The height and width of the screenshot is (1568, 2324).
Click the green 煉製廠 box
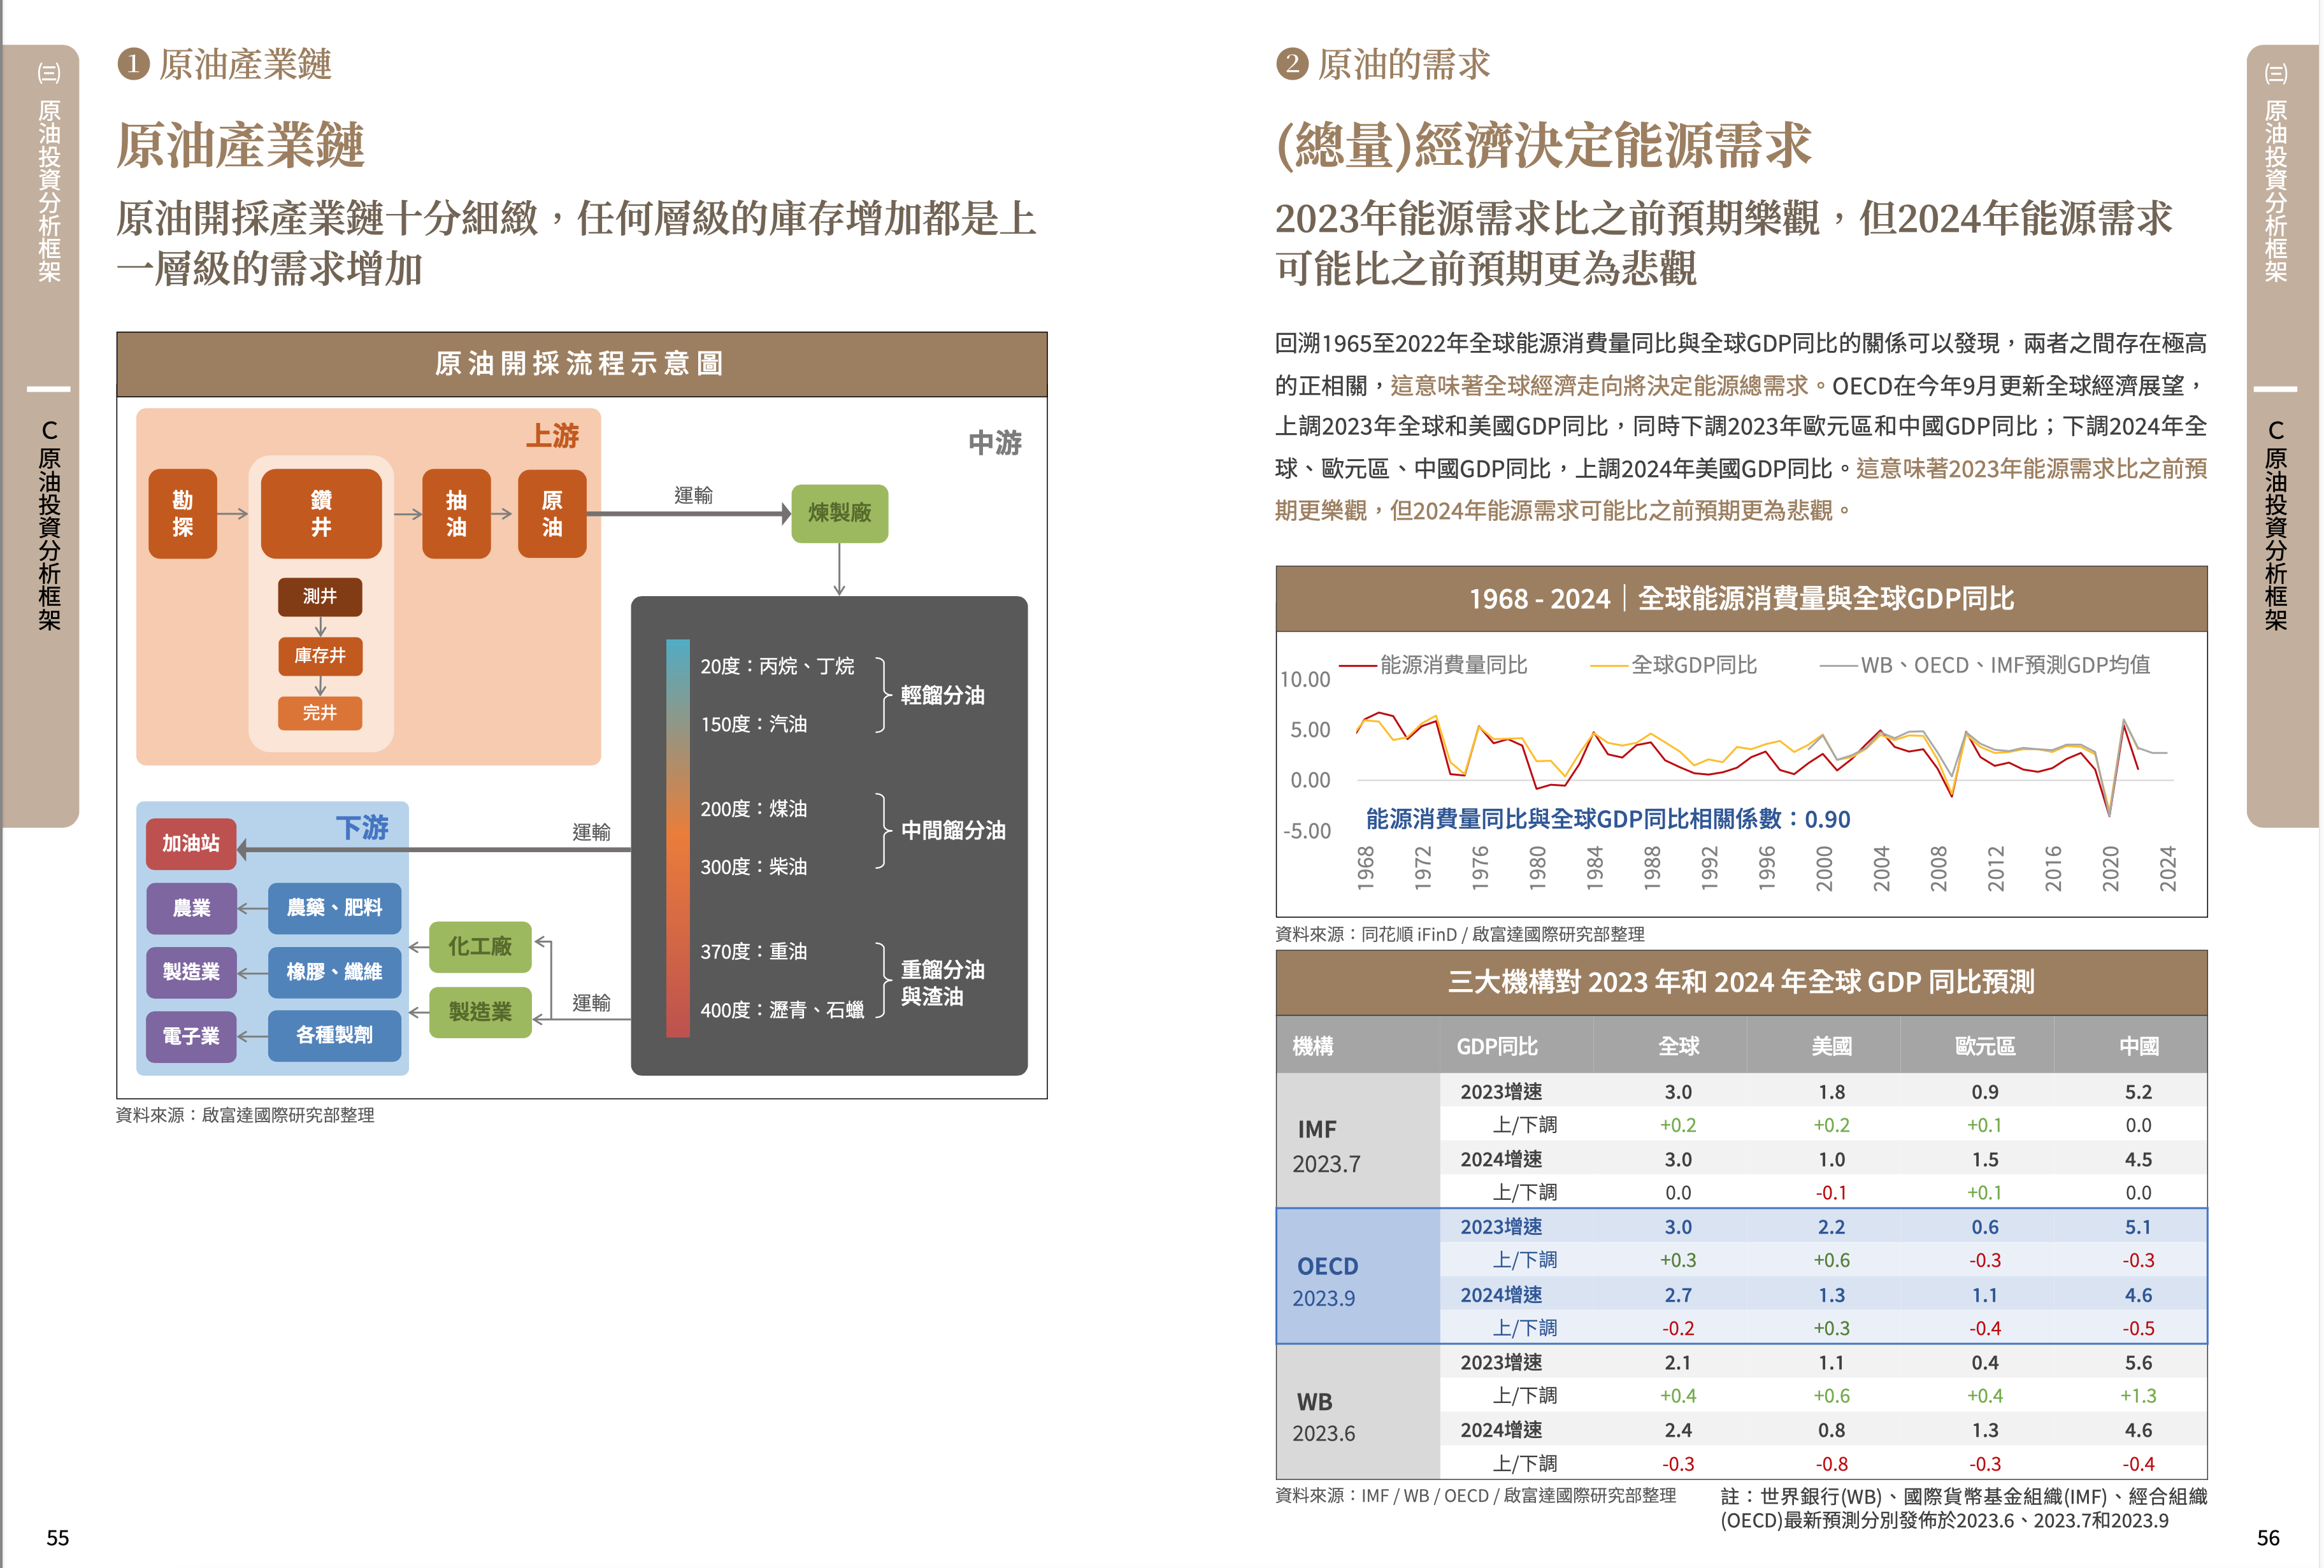[839, 513]
